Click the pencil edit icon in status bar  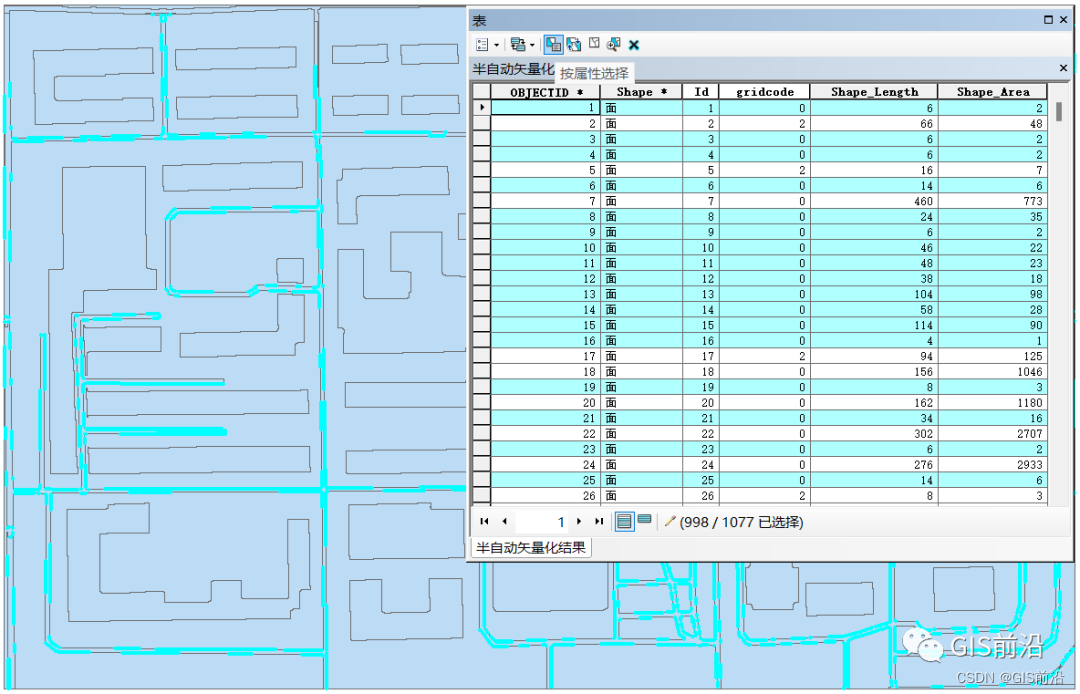point(669,521)
